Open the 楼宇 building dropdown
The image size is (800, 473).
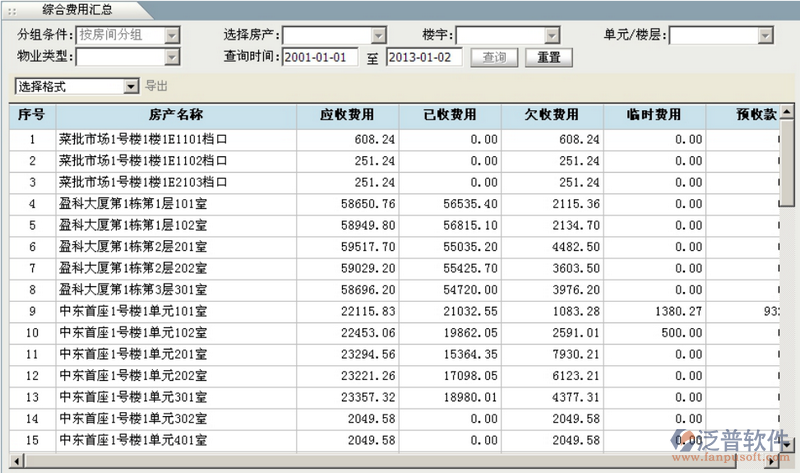[x=551, y=36]
